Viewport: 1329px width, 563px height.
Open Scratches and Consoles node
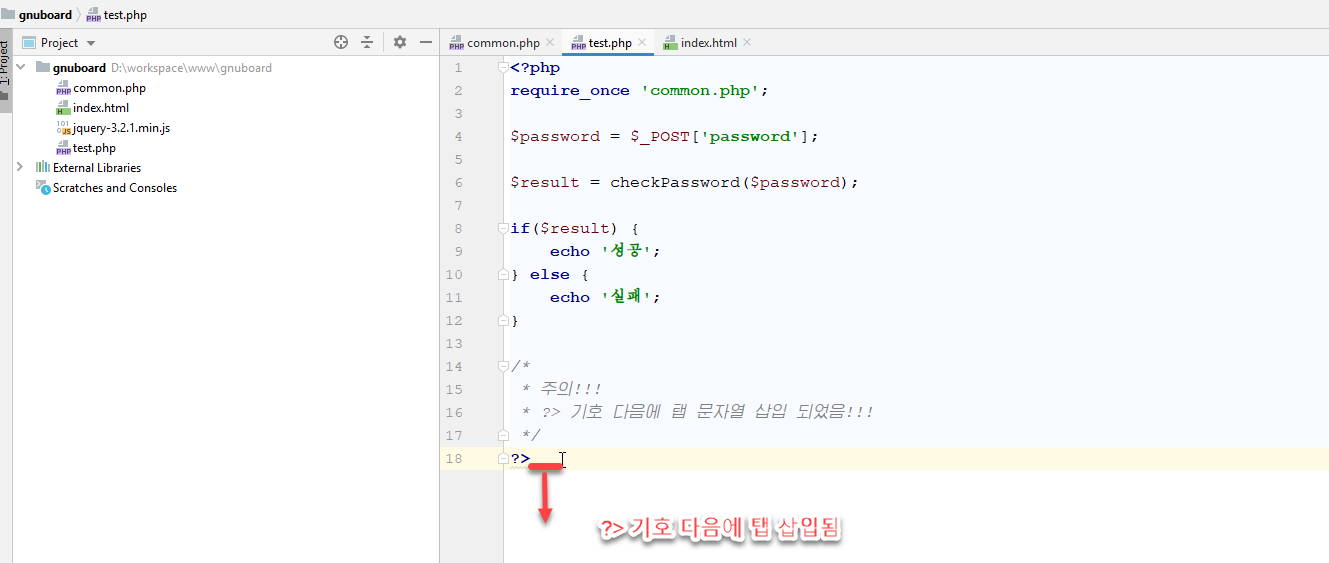tap(114, 188)
